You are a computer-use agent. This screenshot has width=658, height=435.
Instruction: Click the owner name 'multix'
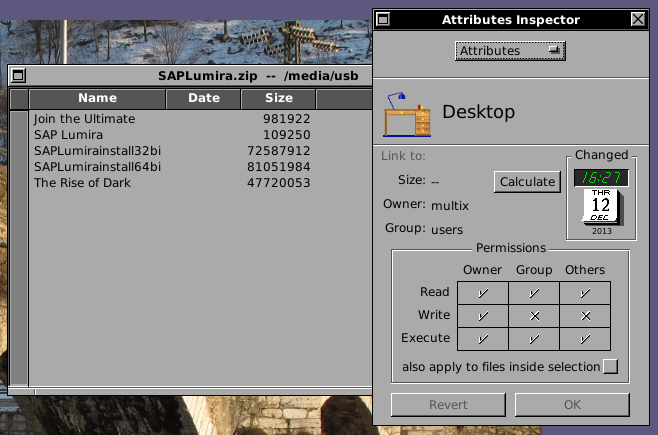(x=450, y=206)
